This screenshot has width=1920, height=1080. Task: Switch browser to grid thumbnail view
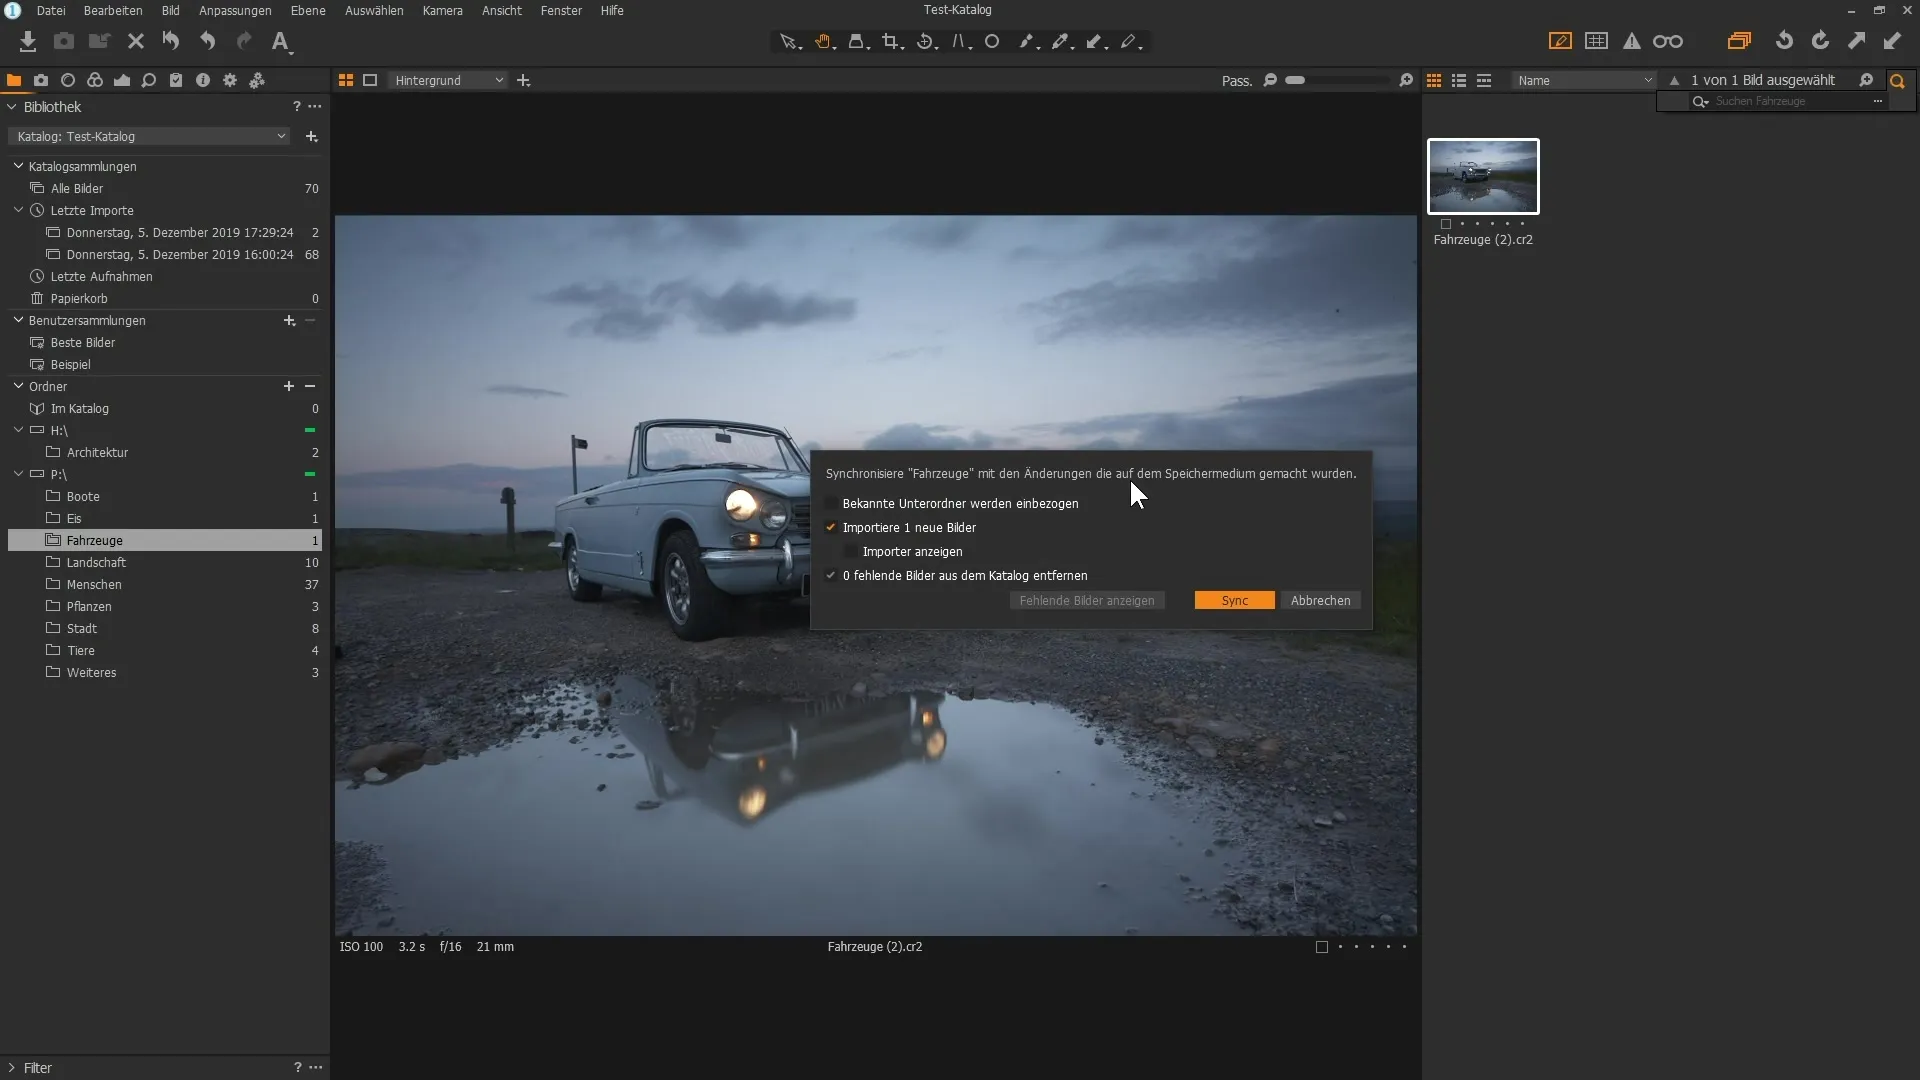click(1434, 80)
